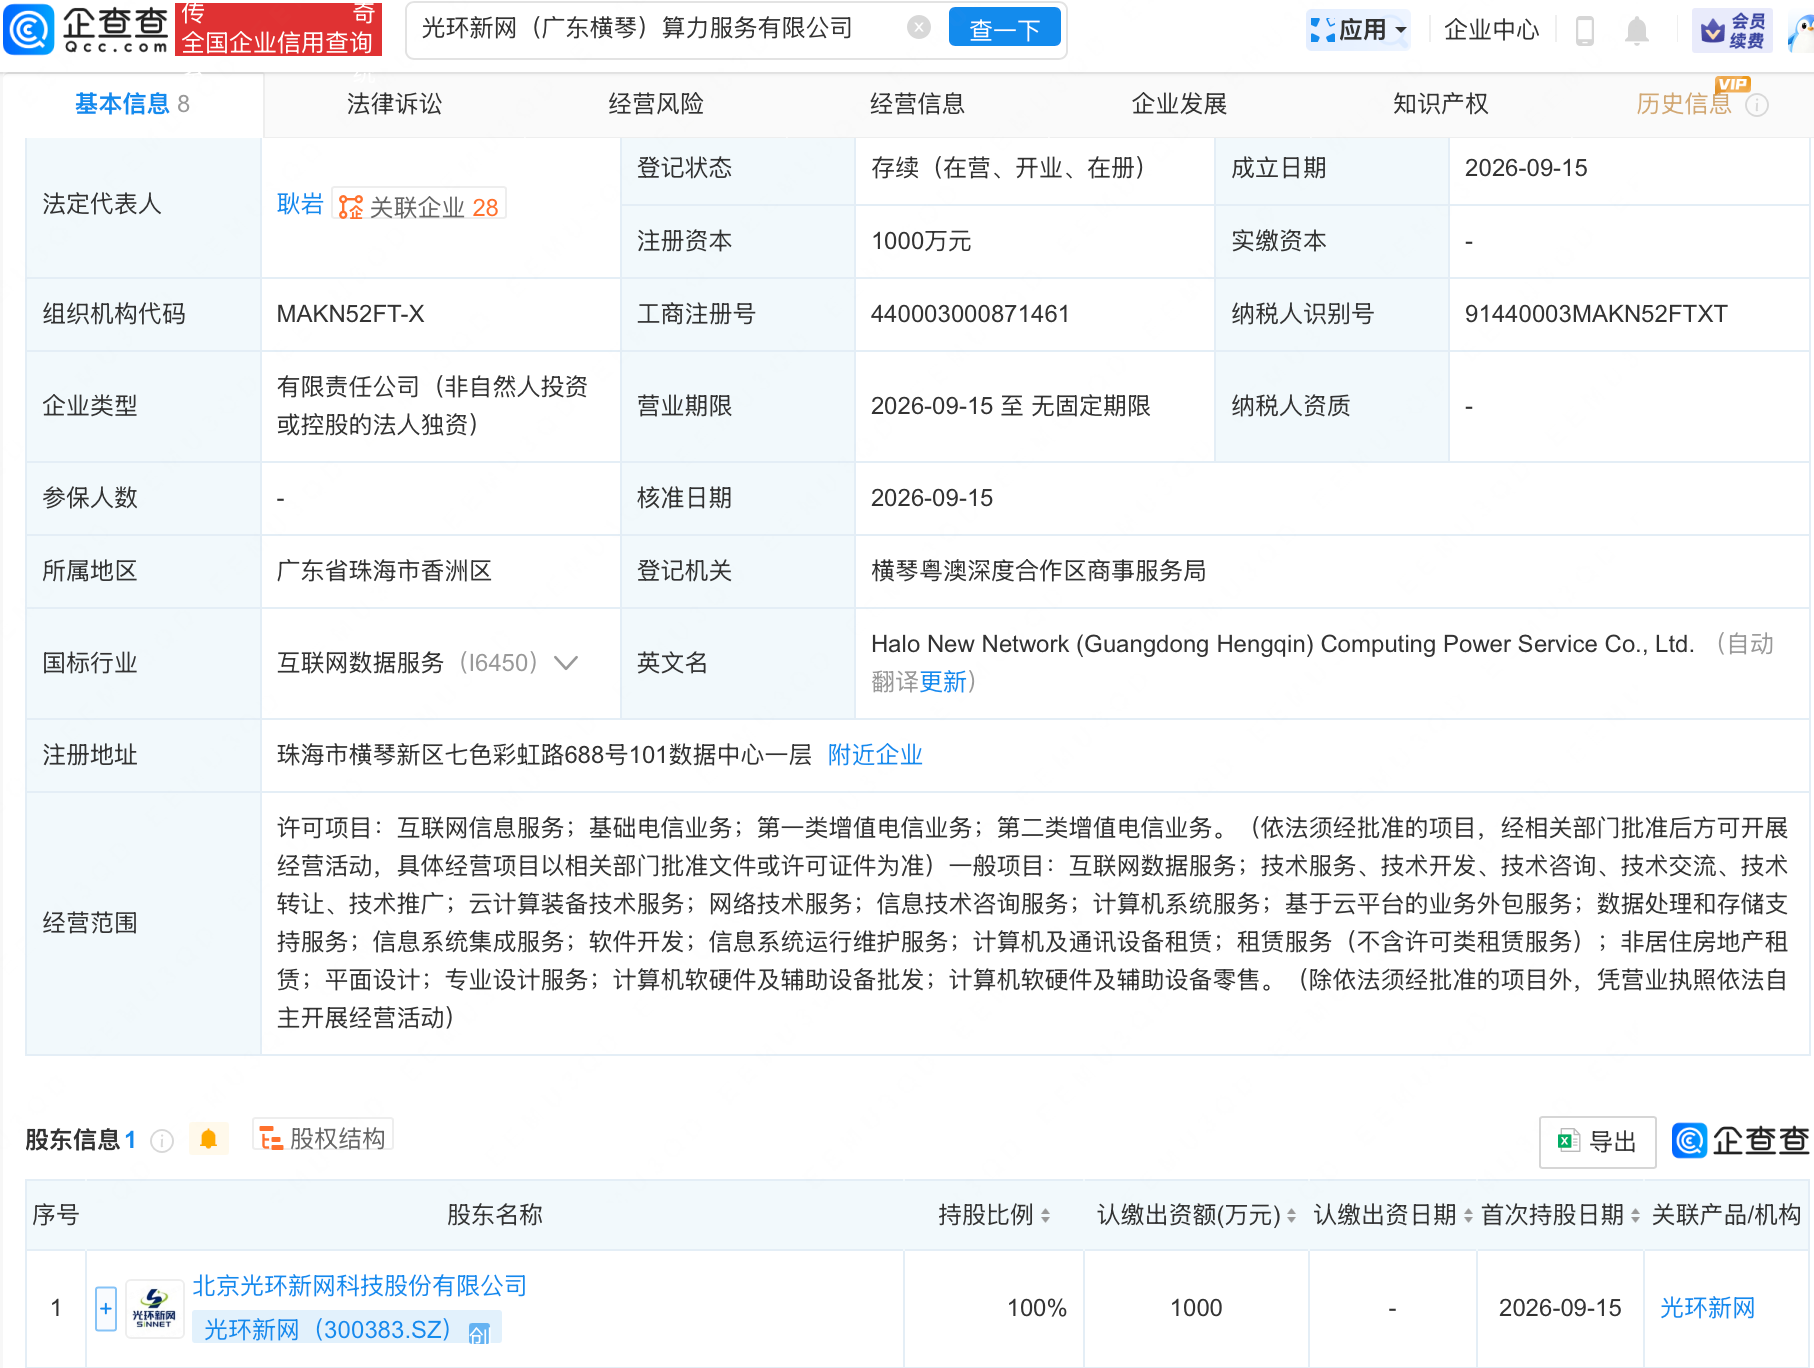Open the equity structure view
The height and width of the screenshot is (1368, 1814).
[323, 1138]
